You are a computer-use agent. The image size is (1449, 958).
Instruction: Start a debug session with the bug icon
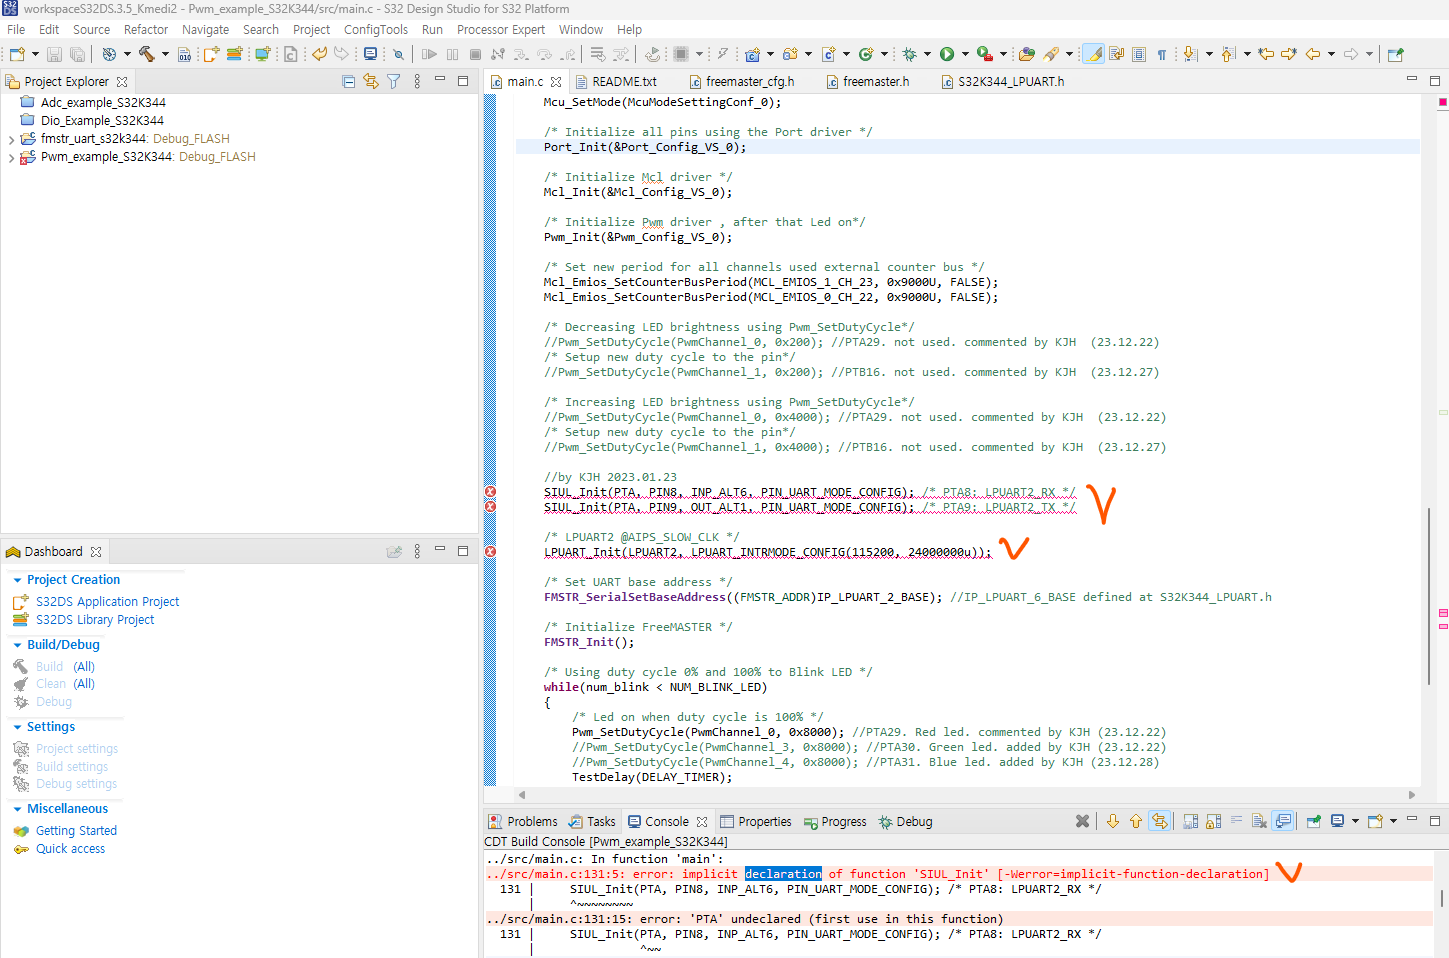click(908, 55)
